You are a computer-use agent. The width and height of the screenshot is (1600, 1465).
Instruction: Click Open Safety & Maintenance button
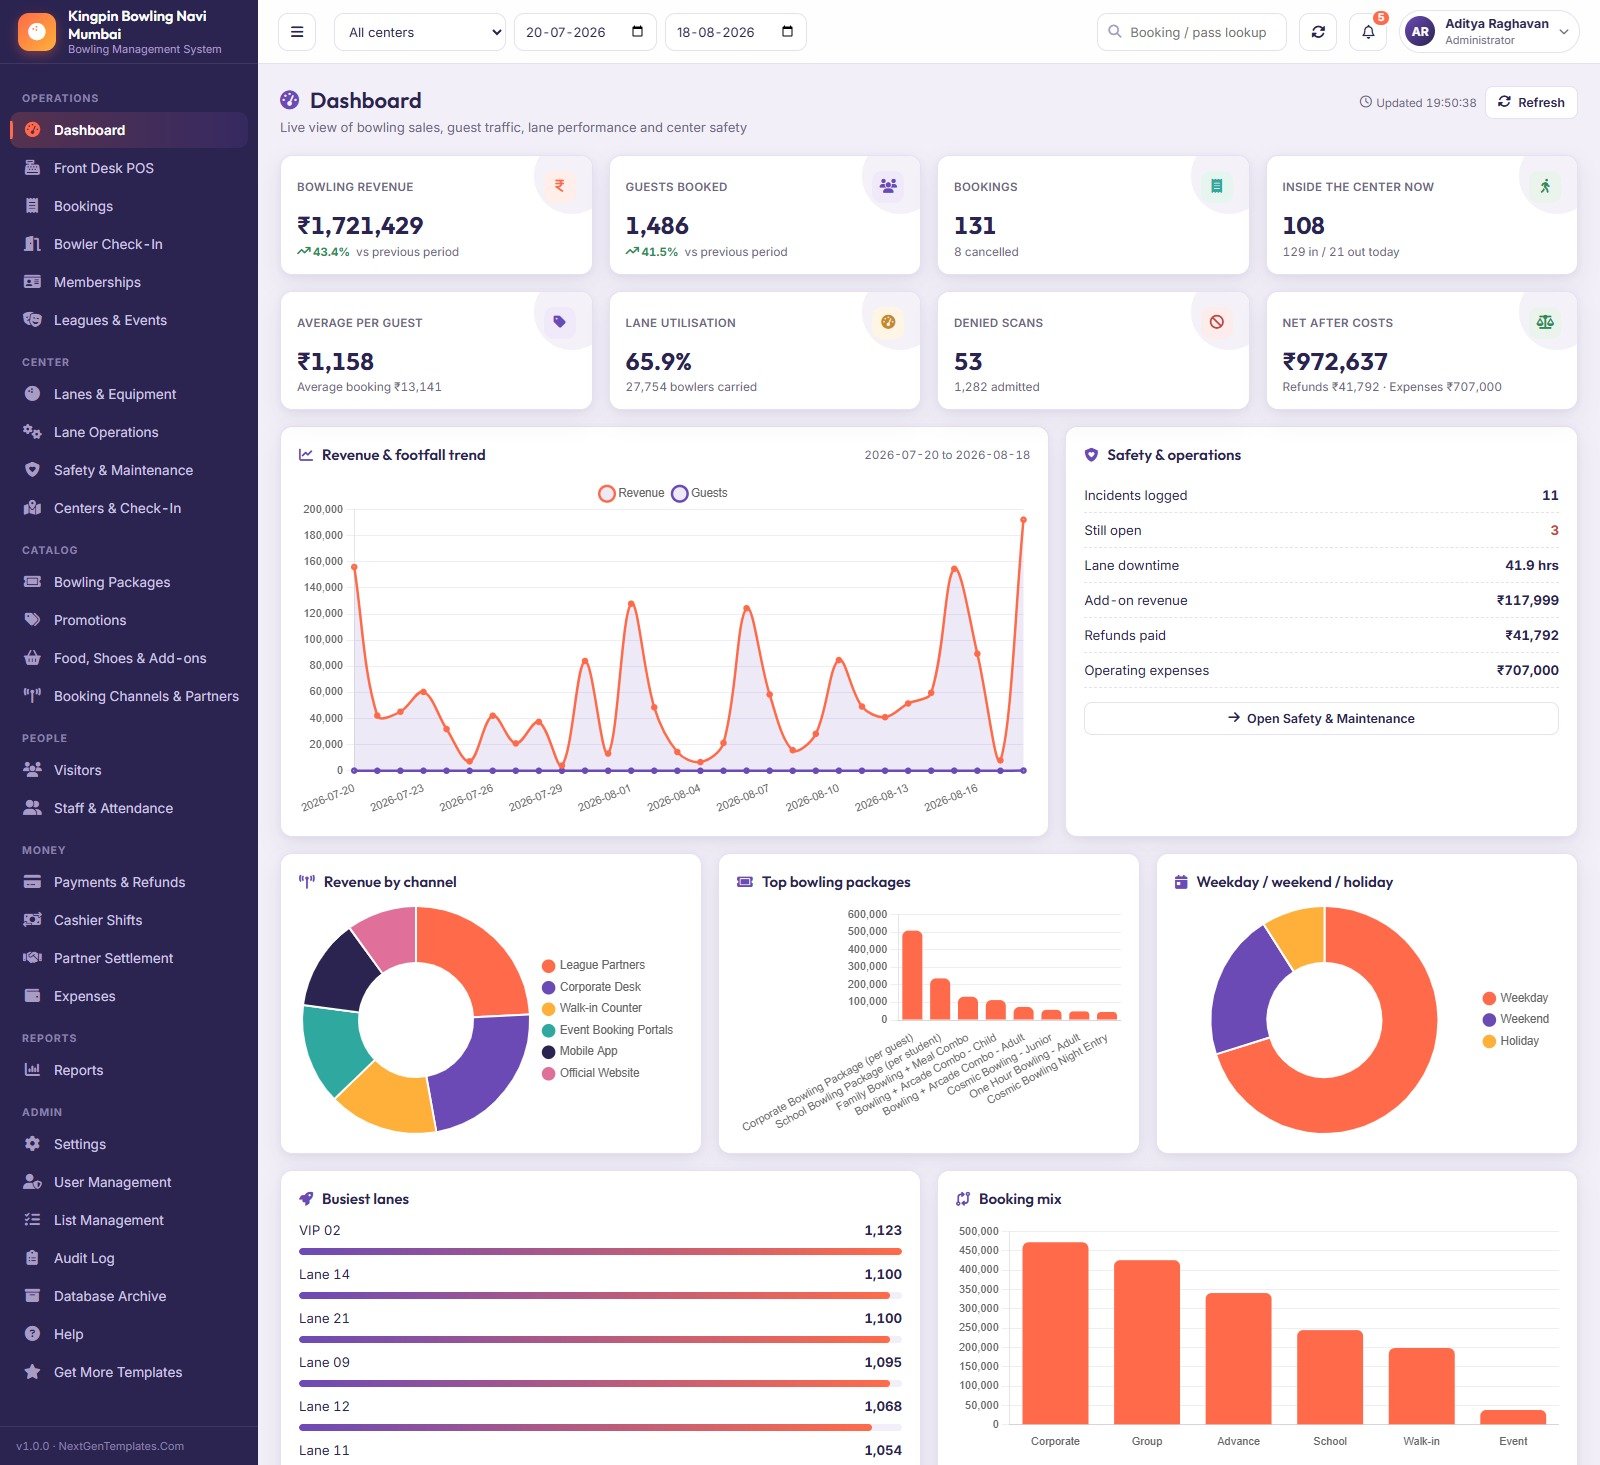(1321, 718)
